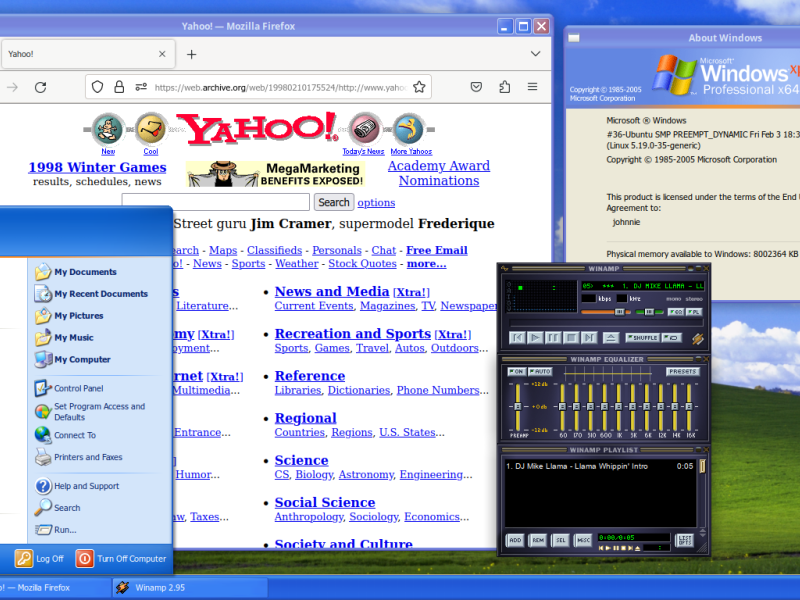Click the Winamp lightning bolt about icon
800x600 pixels.
pyautogui.click(x=697, y=338)
